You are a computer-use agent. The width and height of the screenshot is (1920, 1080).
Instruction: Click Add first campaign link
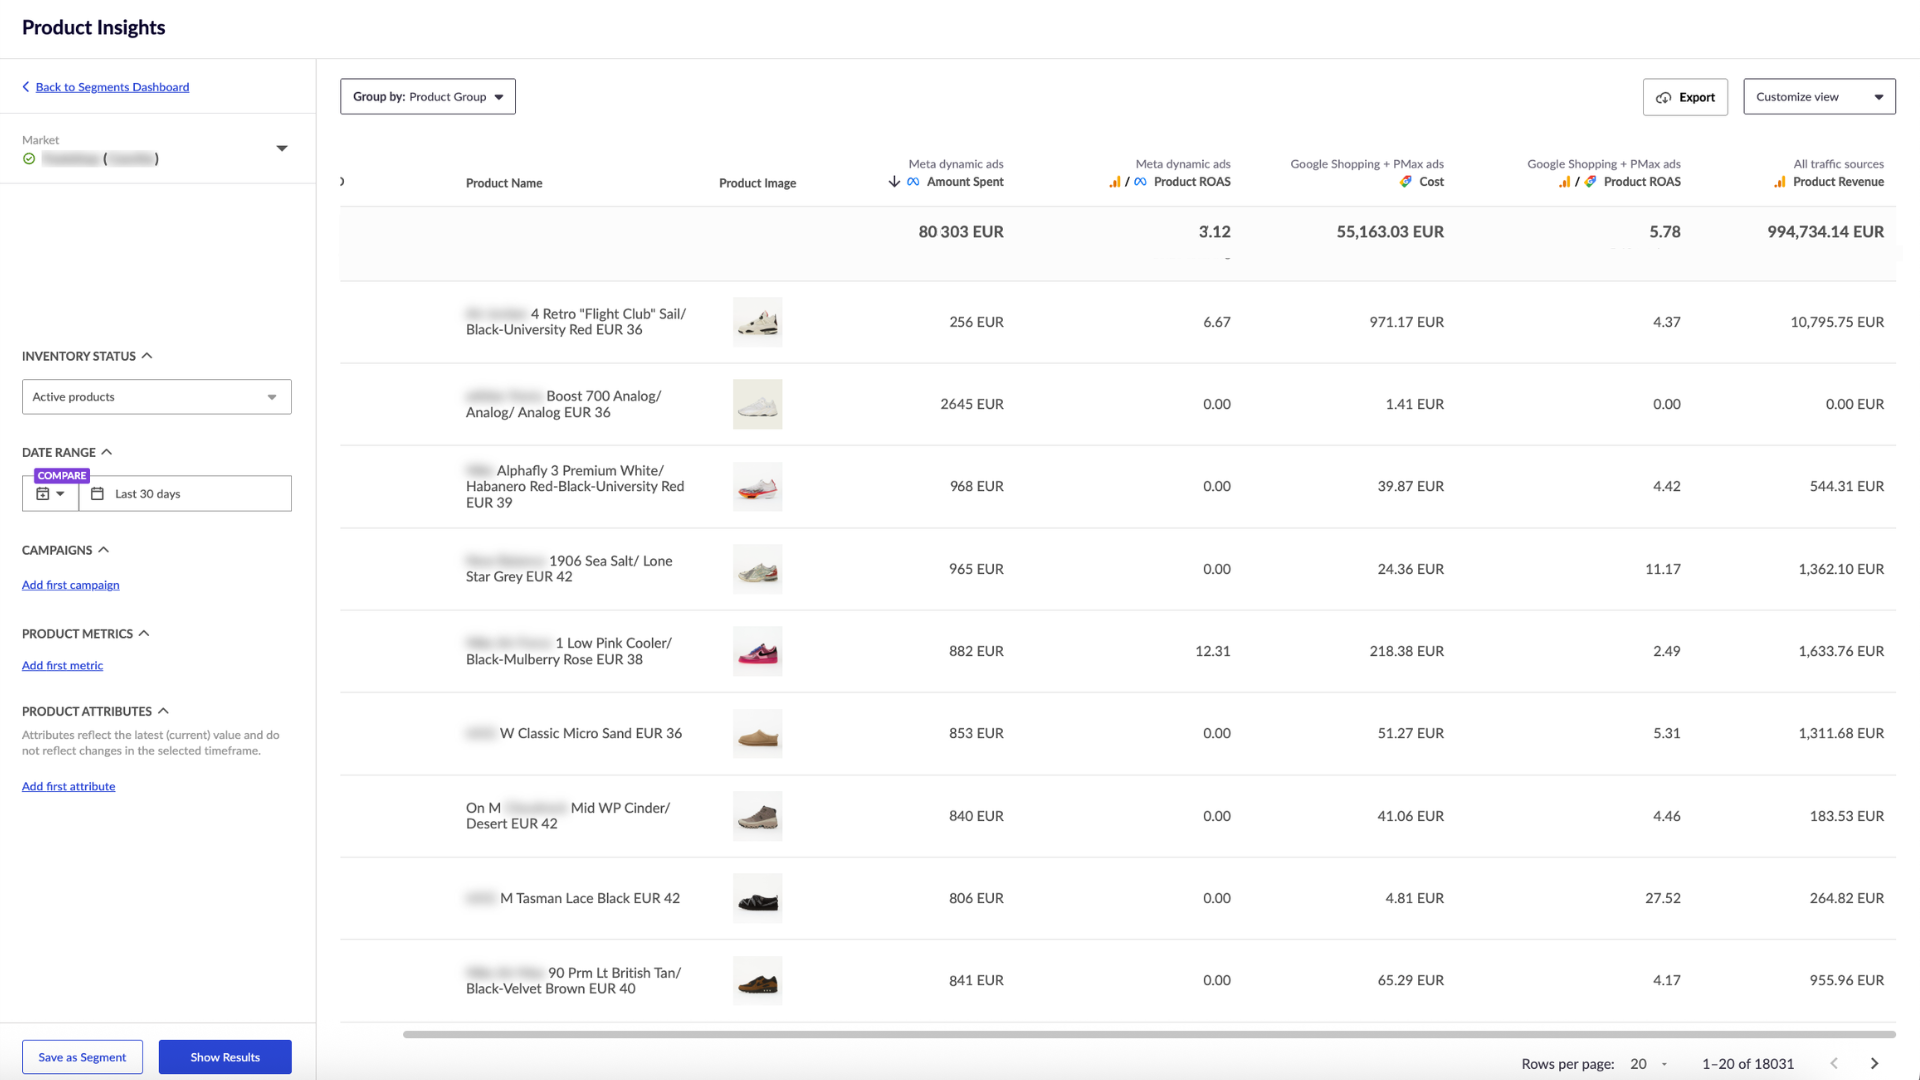[x=70, y=585]
